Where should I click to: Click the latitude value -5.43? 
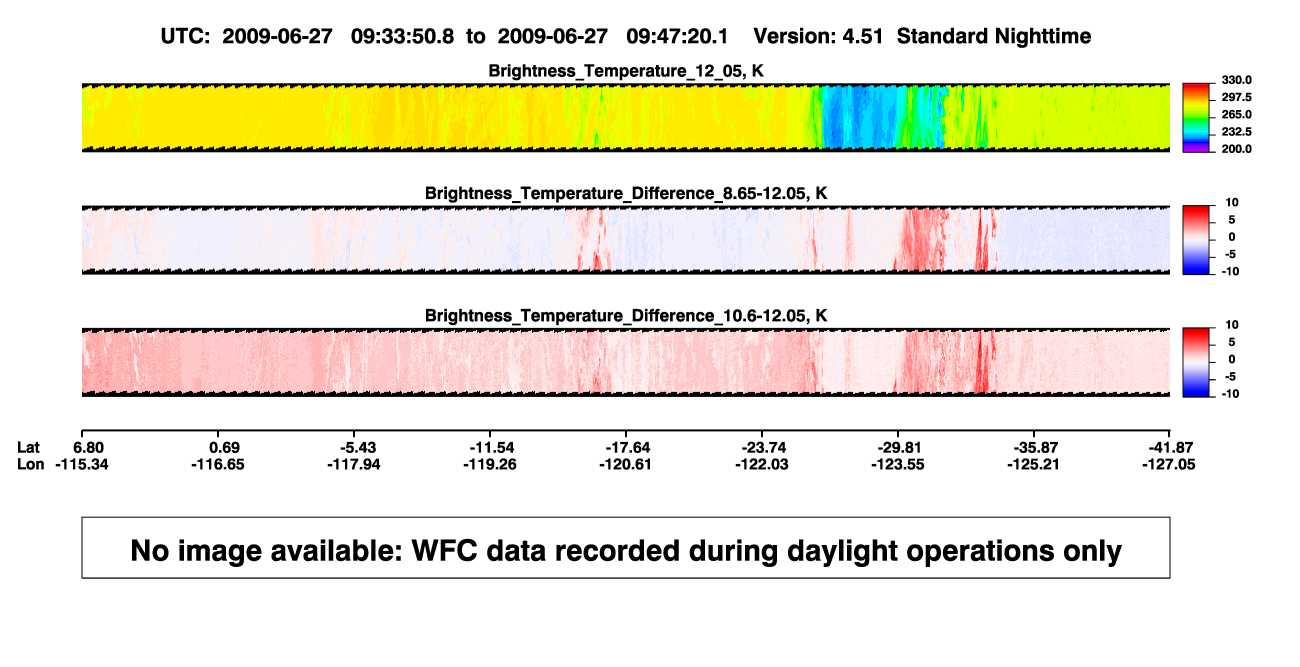(358, 446)
